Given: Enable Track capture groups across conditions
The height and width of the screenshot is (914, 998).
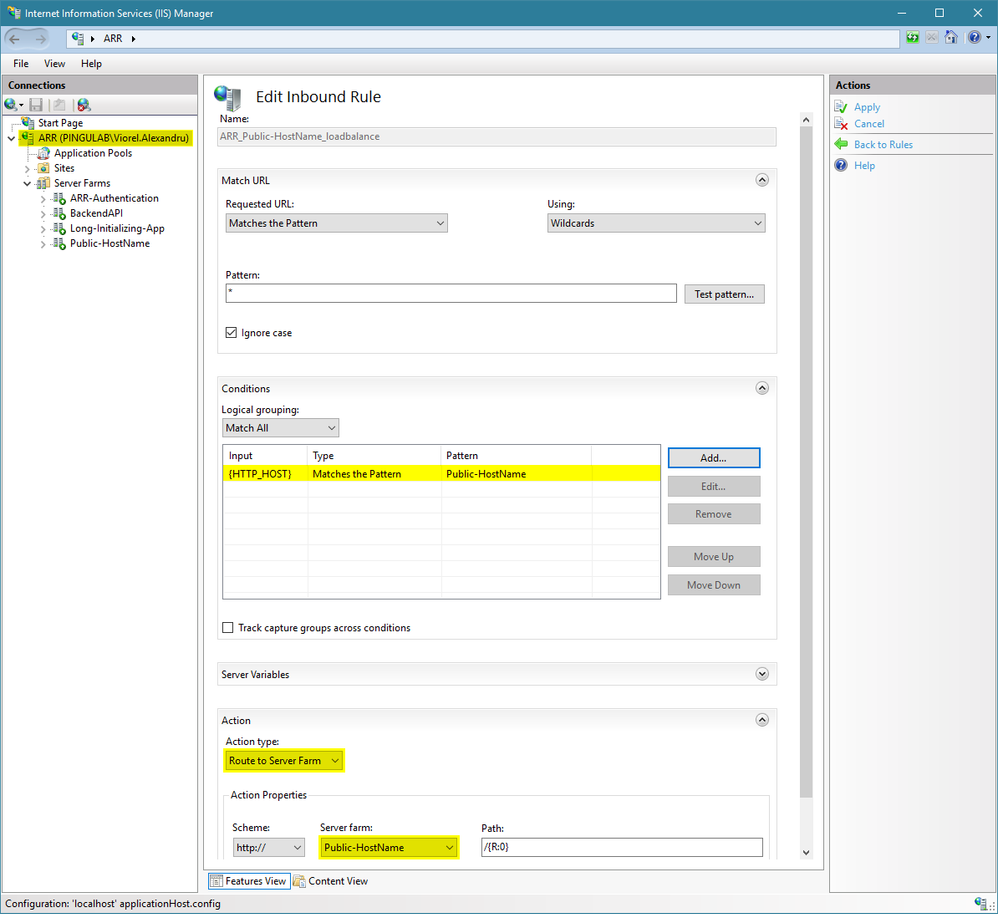Looking at the screenshot, I should (x=227, y=628).
